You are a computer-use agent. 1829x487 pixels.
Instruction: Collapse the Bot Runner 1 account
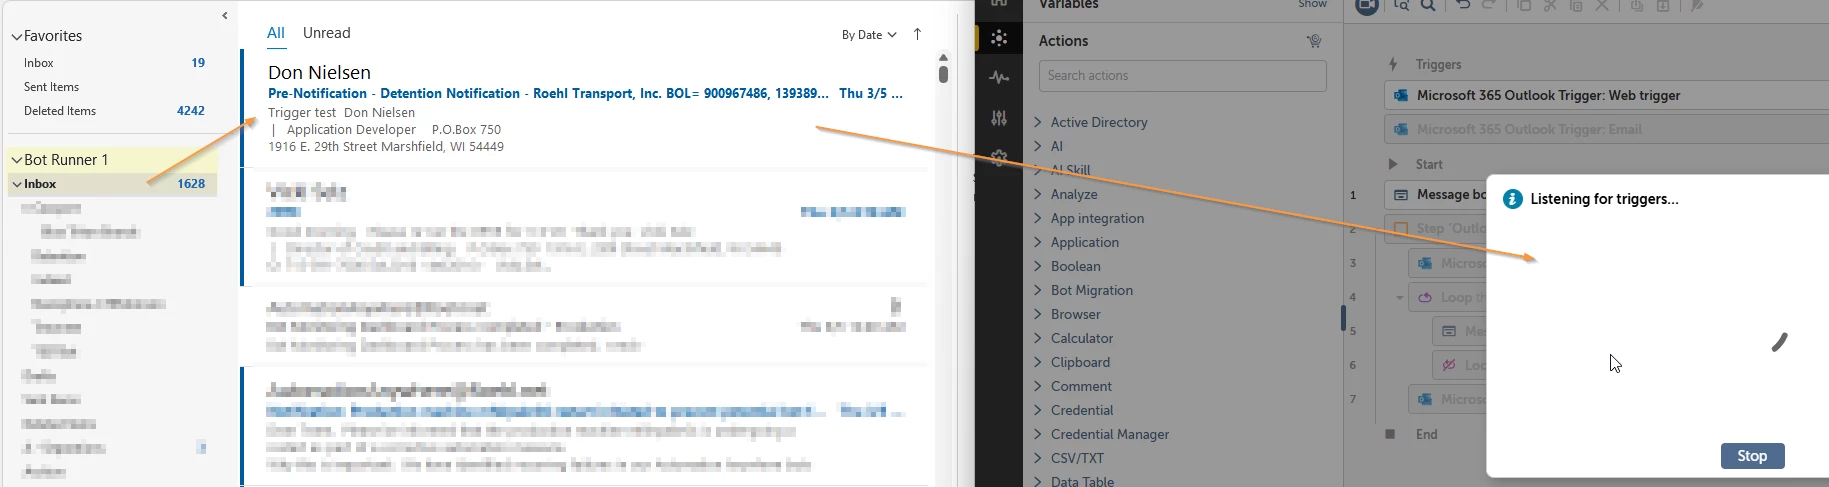point(16,160)
